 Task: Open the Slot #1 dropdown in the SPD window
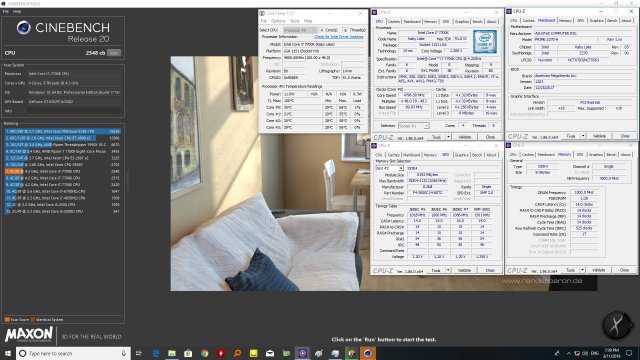[x=390, y=168]
